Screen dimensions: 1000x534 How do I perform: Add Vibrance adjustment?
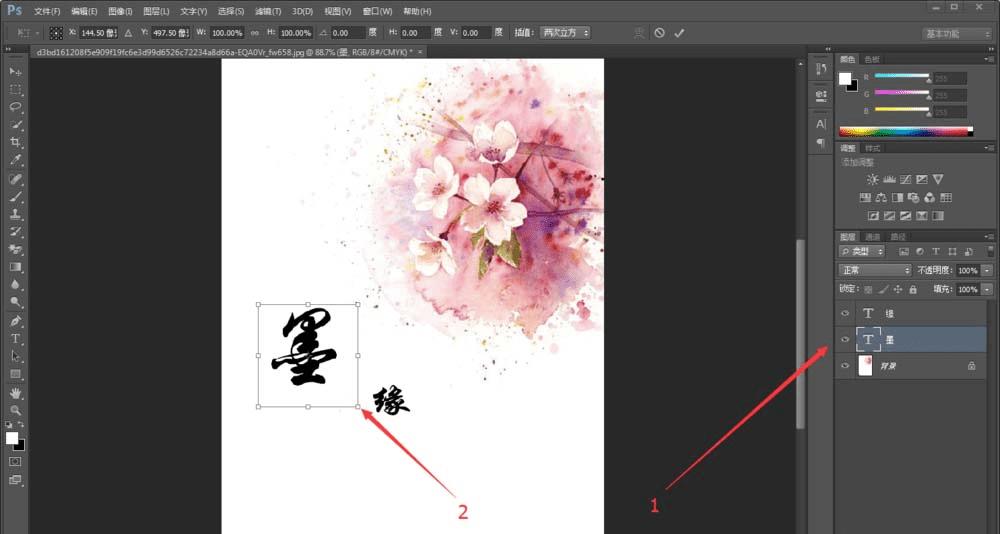click(x=938, y=179)
